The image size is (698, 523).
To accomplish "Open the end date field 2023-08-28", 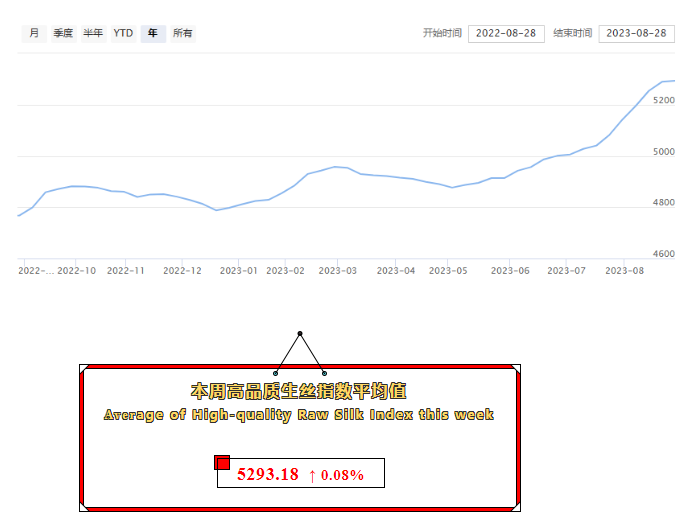I will (x=636, y=33).
